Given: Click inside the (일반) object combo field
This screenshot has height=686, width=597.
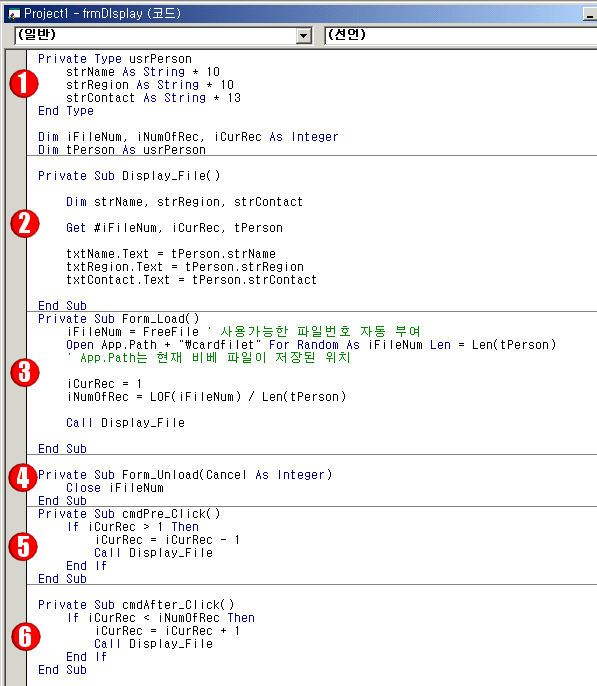Looking at the screenshot, I should click(x=155, y=35).
